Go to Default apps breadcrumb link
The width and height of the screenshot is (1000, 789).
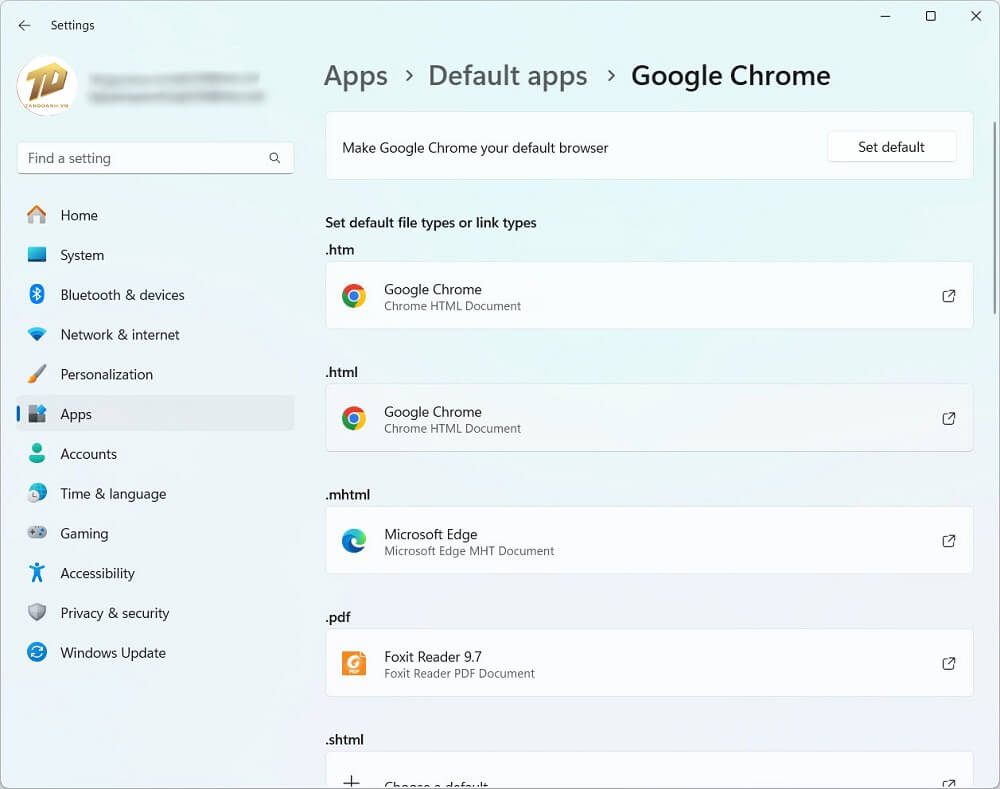tap(508, 77)
